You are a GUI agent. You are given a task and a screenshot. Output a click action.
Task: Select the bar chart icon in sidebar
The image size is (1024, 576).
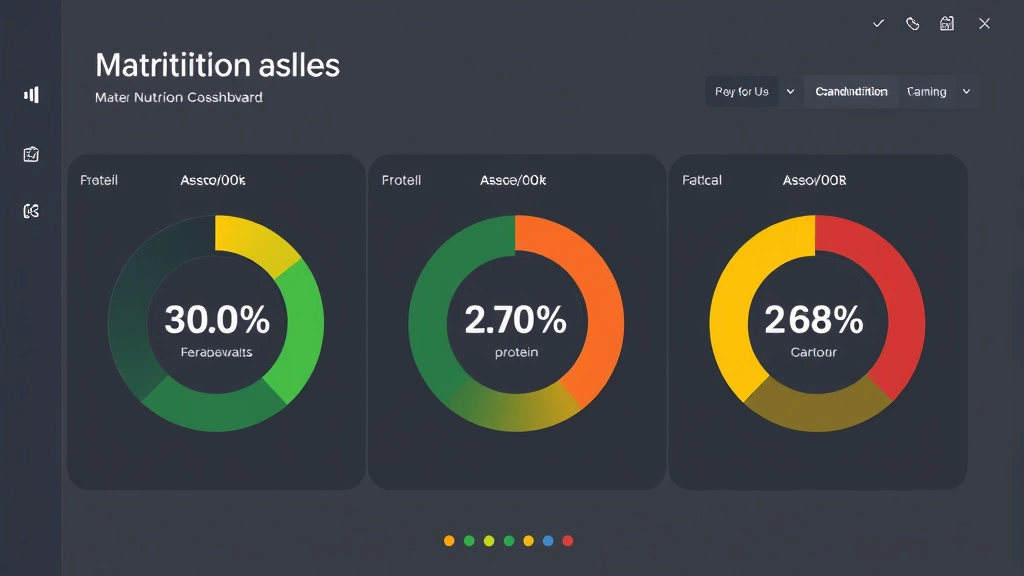[x=30, y=94]
